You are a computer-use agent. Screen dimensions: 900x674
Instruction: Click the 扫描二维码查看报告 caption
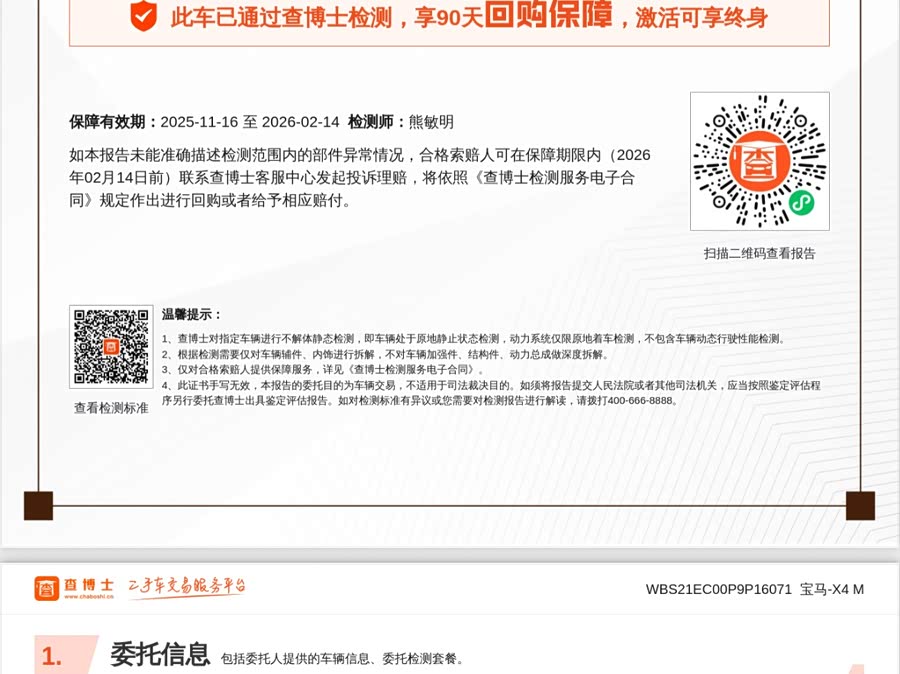click(759, 253)
